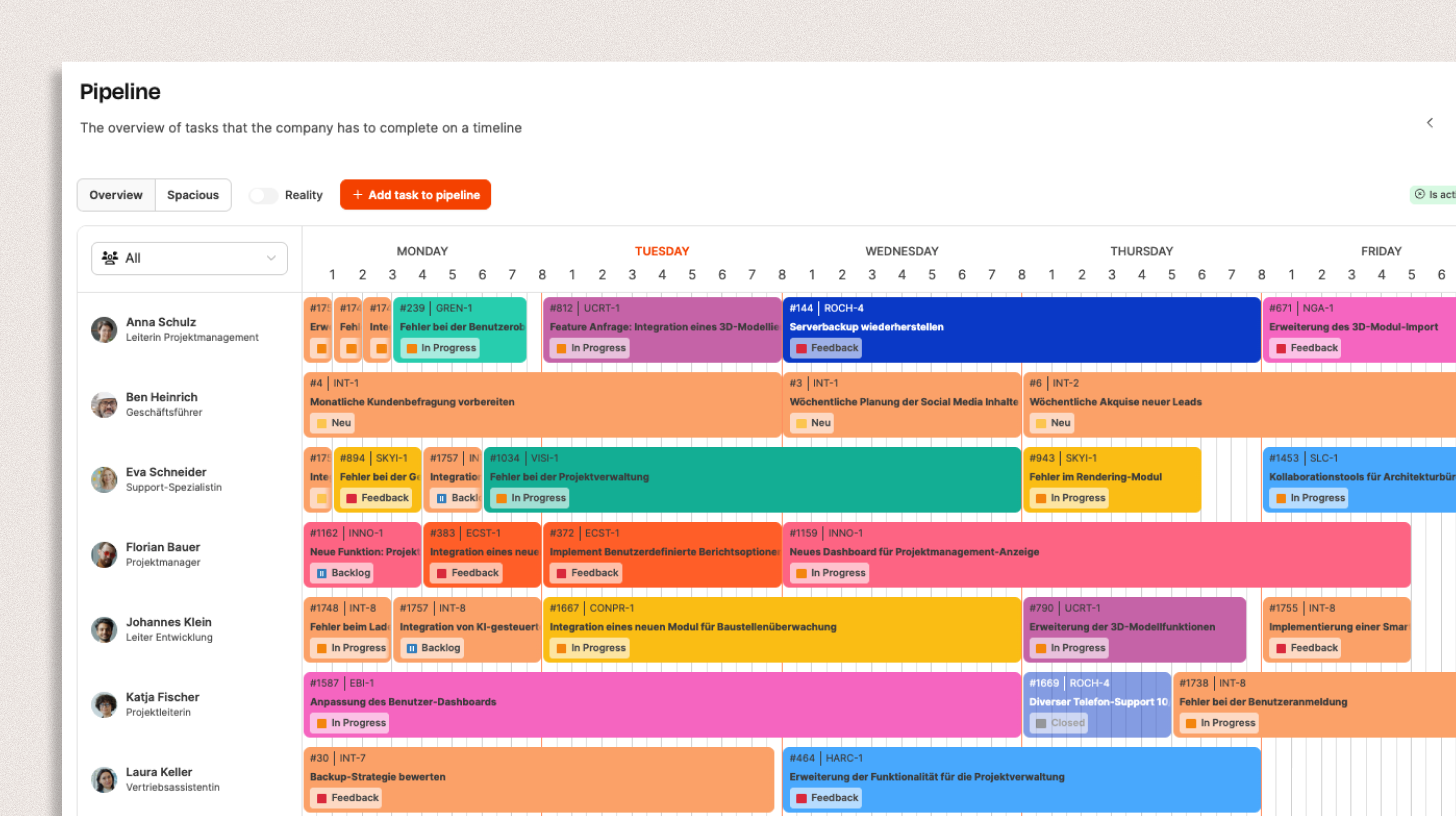Click Eva Schneider's name
The width and height of the screenshot is (1456, 816).
pyautogui.click(x=166, y=472)
